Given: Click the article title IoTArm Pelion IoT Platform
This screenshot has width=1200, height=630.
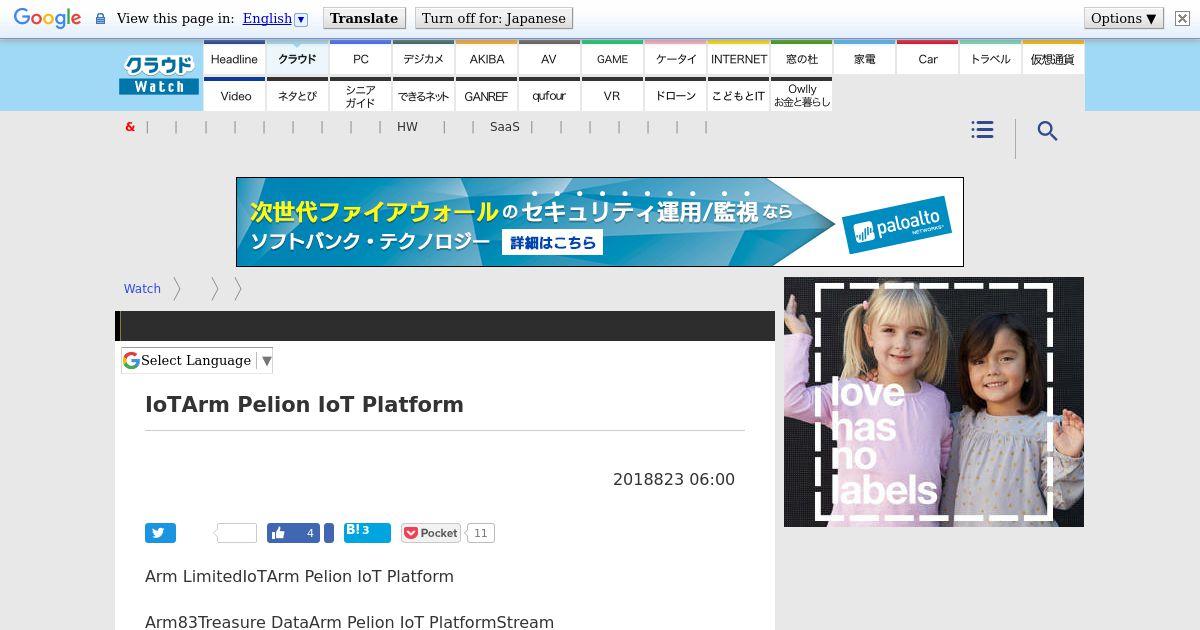Looking at the screenshot, I should pyautogui.click(x=304, y=404).
